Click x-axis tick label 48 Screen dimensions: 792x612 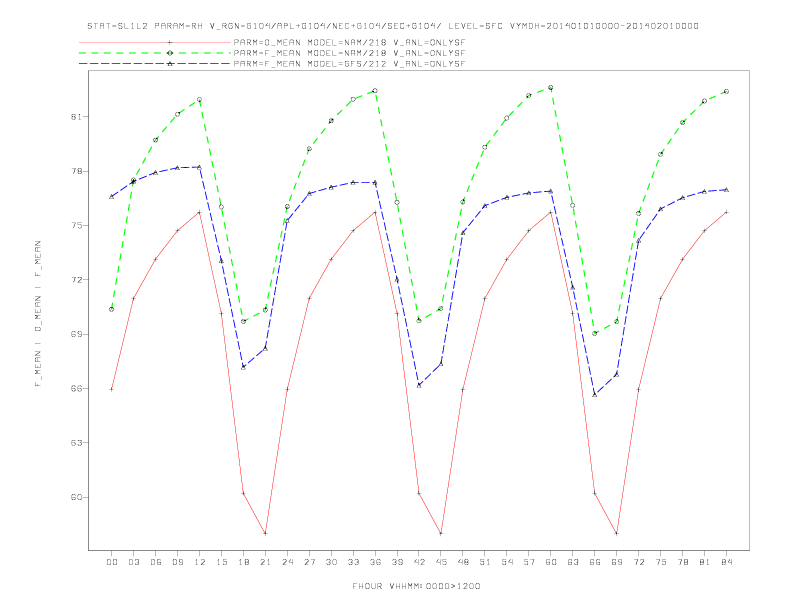(463, 562)
